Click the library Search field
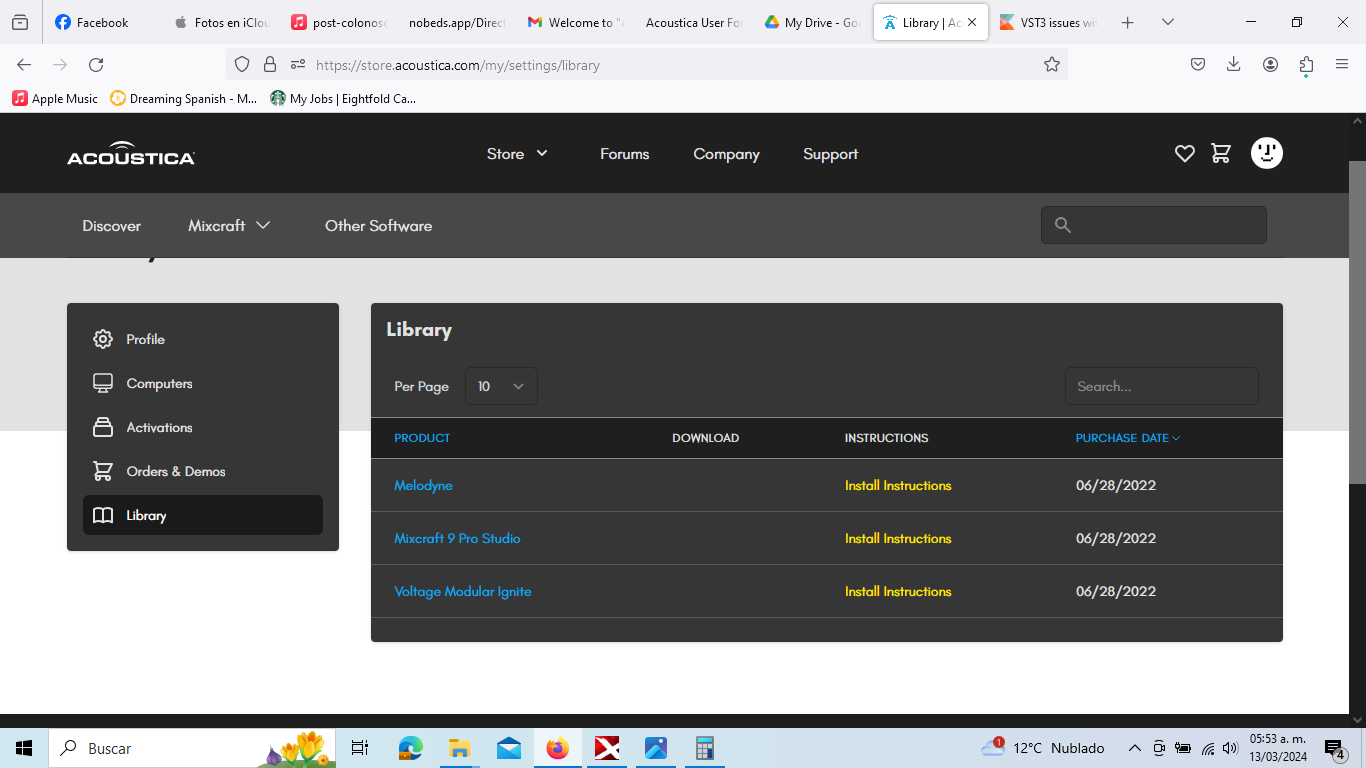The image size is (1366, 768). click(1162, 386)
